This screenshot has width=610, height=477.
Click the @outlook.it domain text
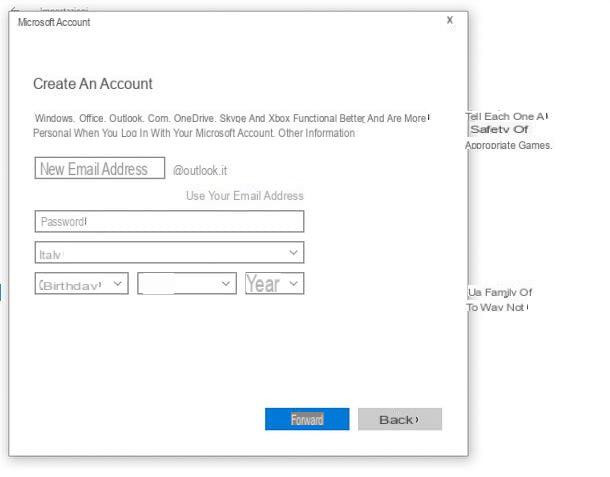click(x=200, y=170)
